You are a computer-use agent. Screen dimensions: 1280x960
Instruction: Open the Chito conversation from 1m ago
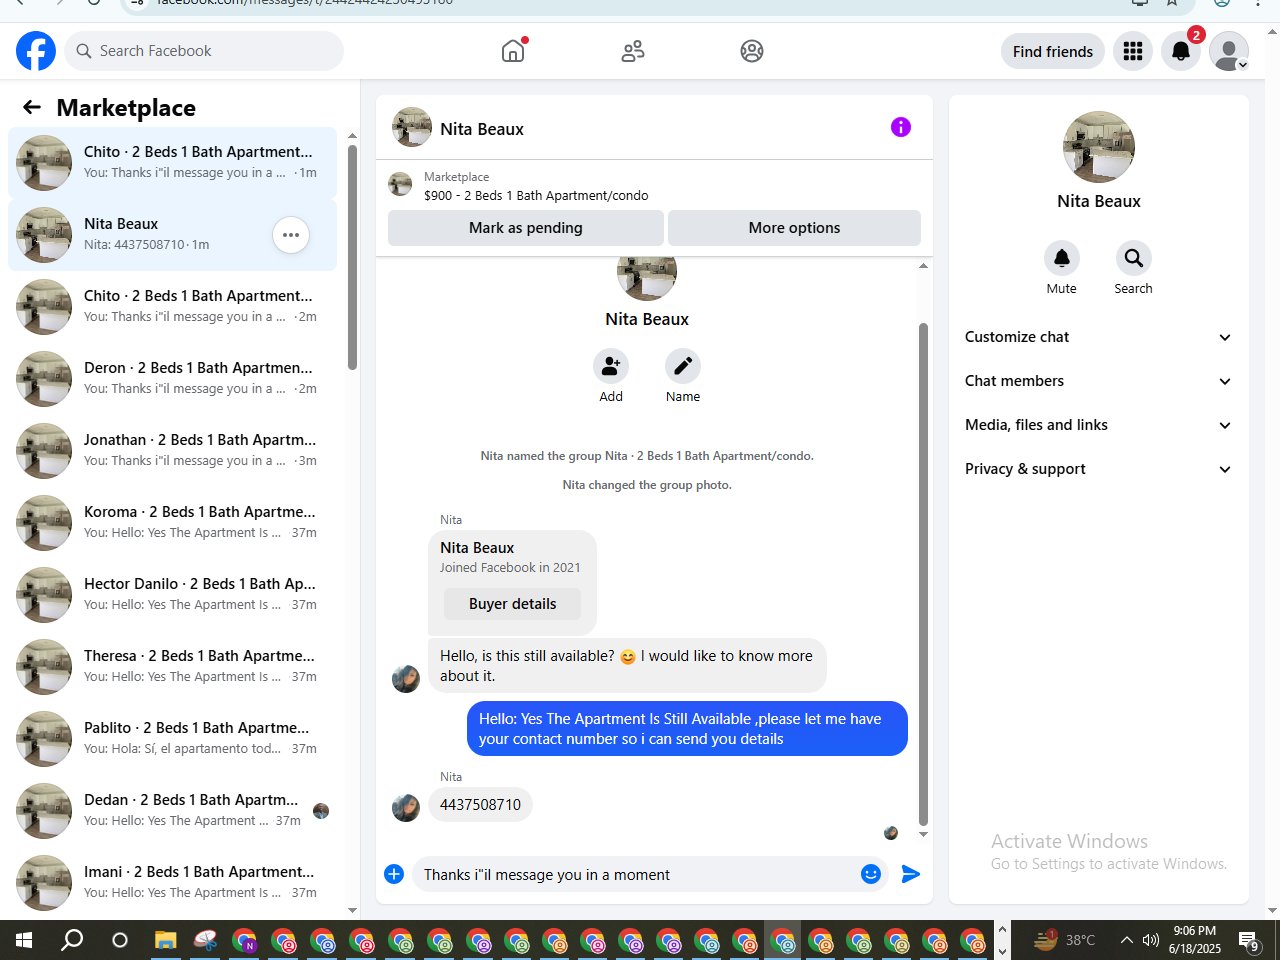pos(173,163)
